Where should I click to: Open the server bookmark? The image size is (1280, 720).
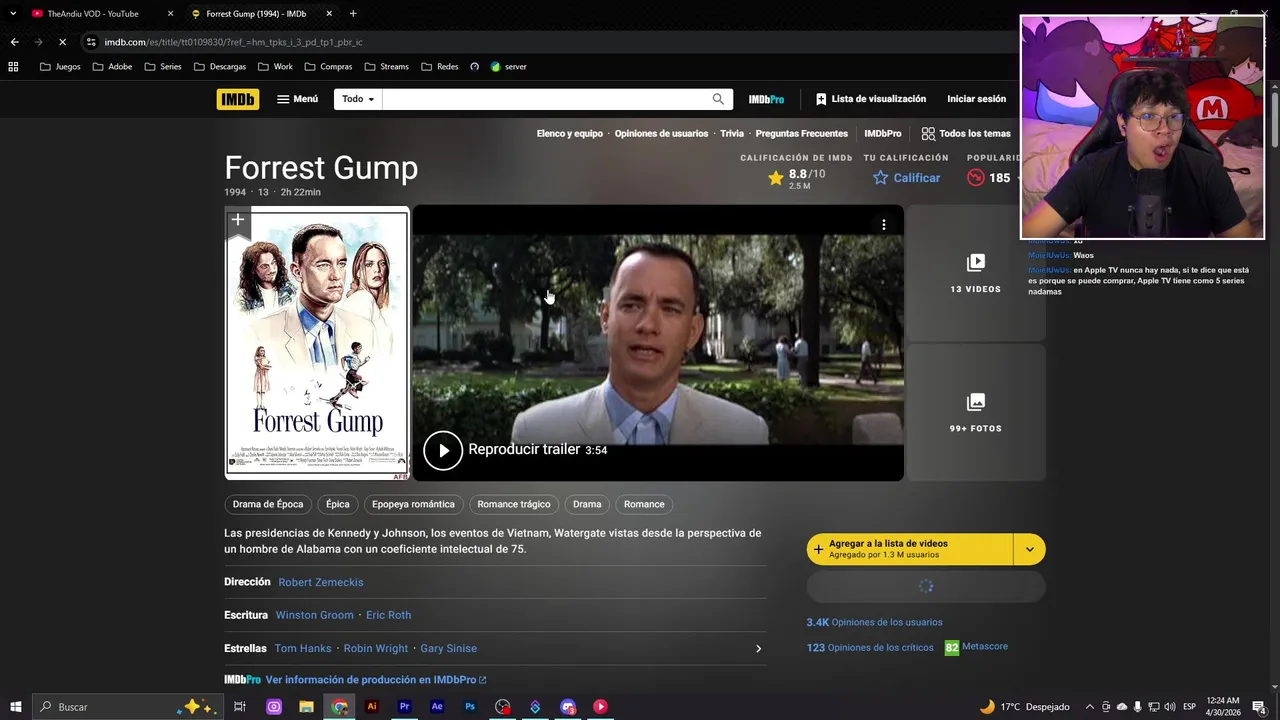coord(508,67)
